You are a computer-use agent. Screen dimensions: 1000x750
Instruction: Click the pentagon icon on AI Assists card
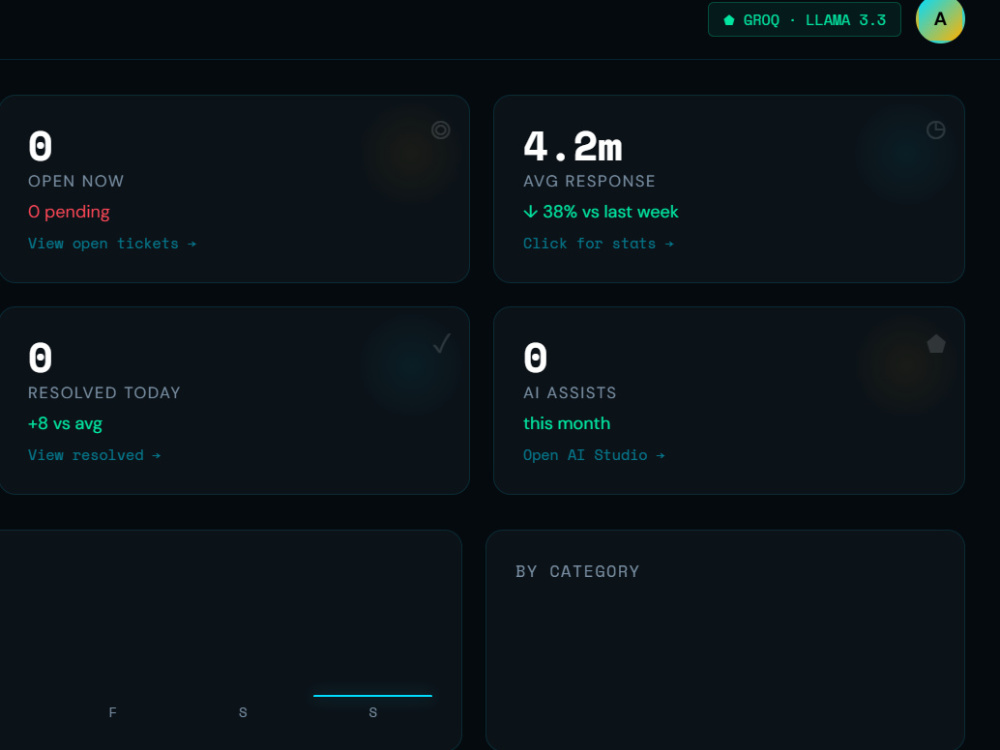(936, 344)
